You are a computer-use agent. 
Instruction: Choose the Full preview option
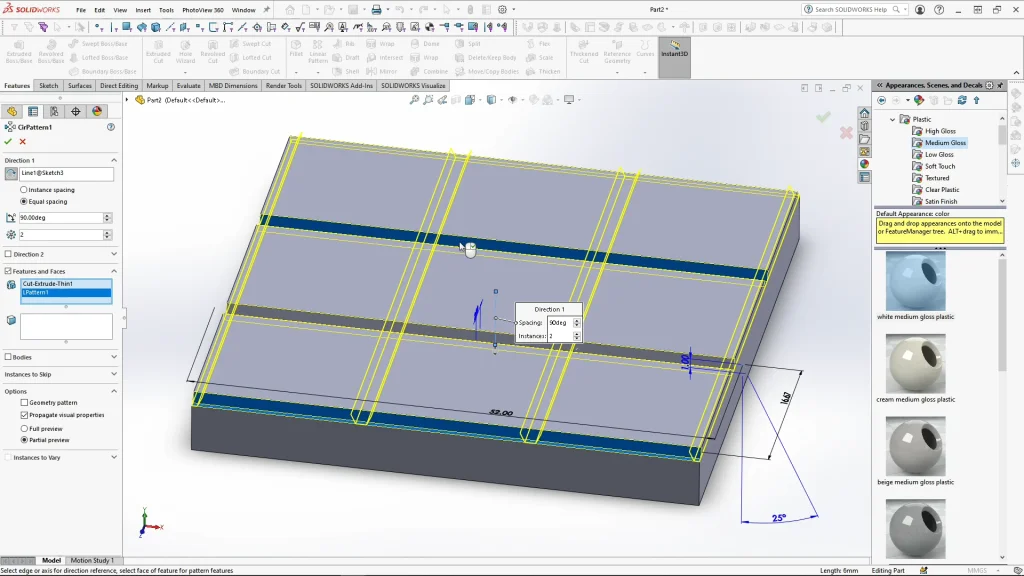coord(24,428)
